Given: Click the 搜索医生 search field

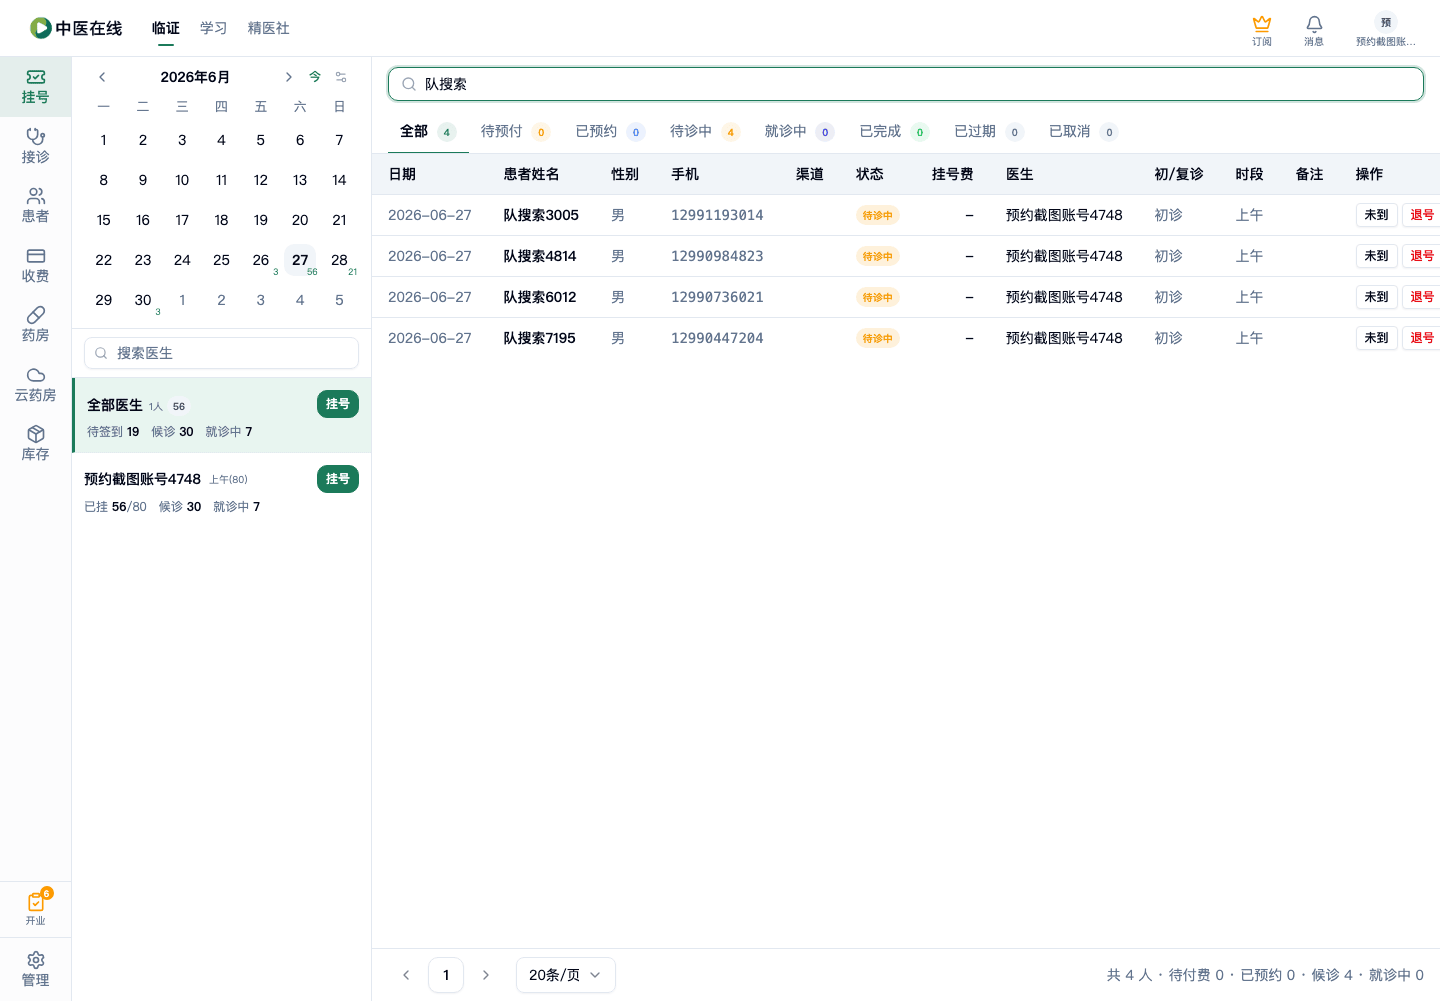Looking at the screenshot, I should [222, 353].
